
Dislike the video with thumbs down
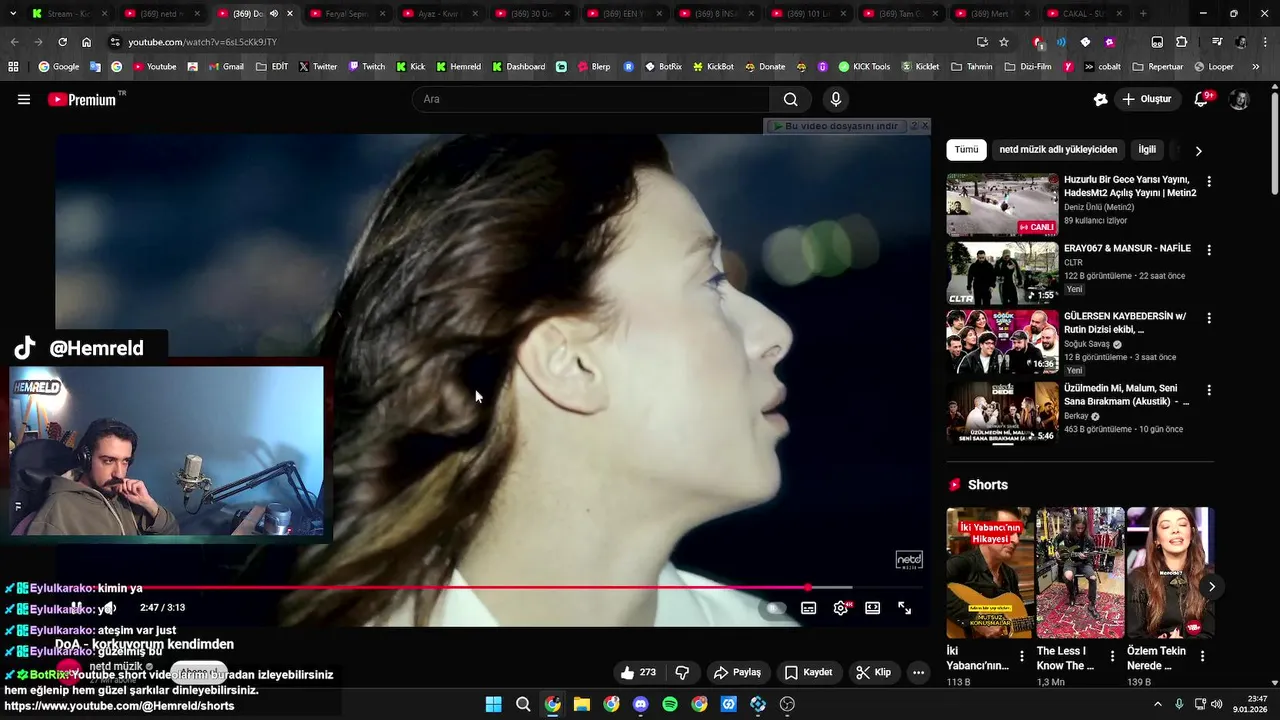click(682, 672)
